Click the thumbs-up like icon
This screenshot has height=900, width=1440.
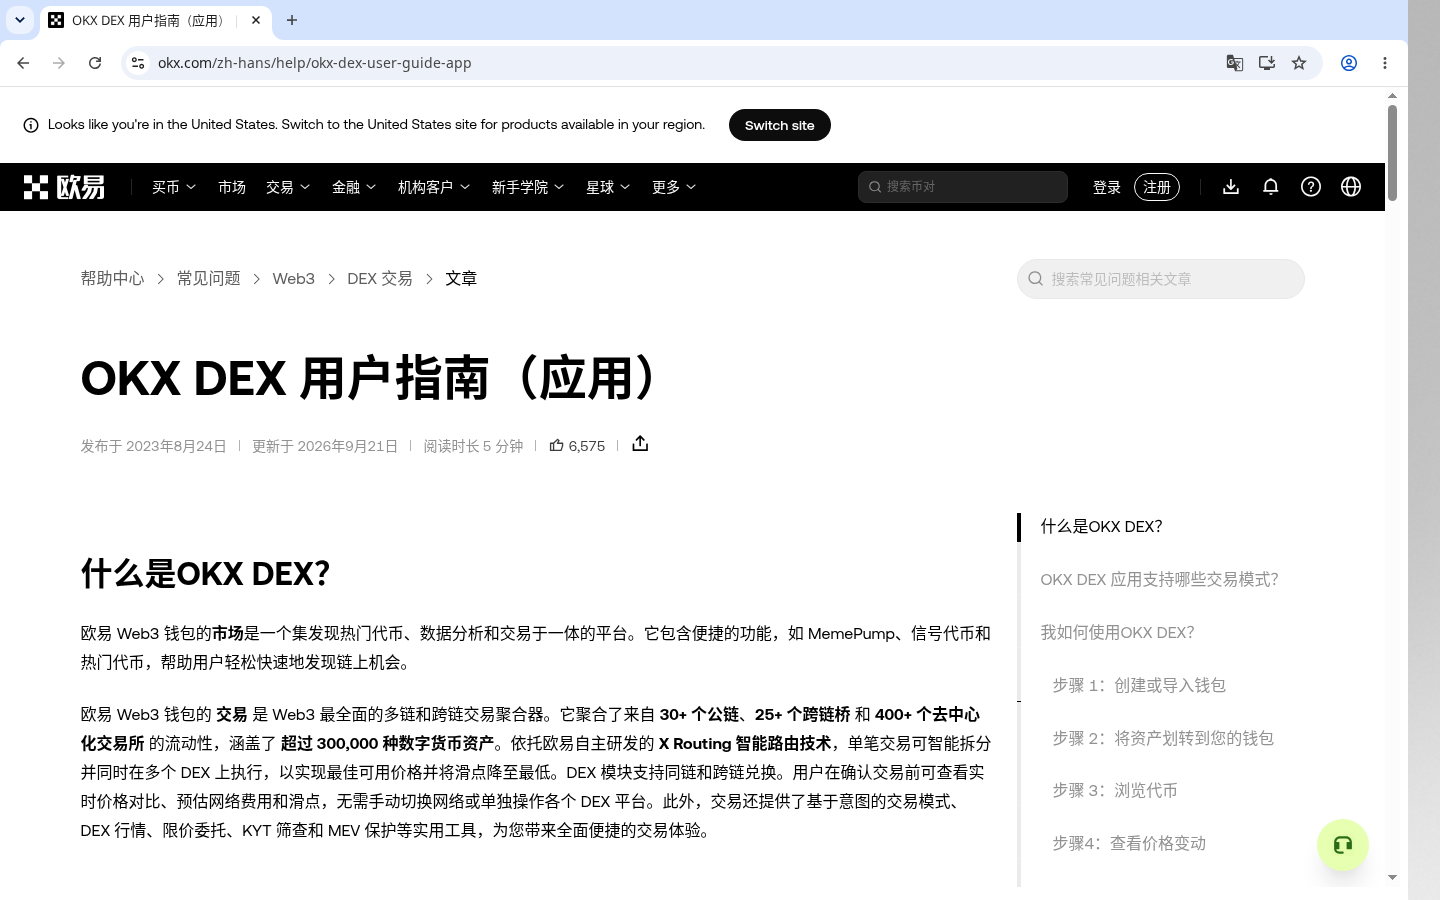click(556, 445)
